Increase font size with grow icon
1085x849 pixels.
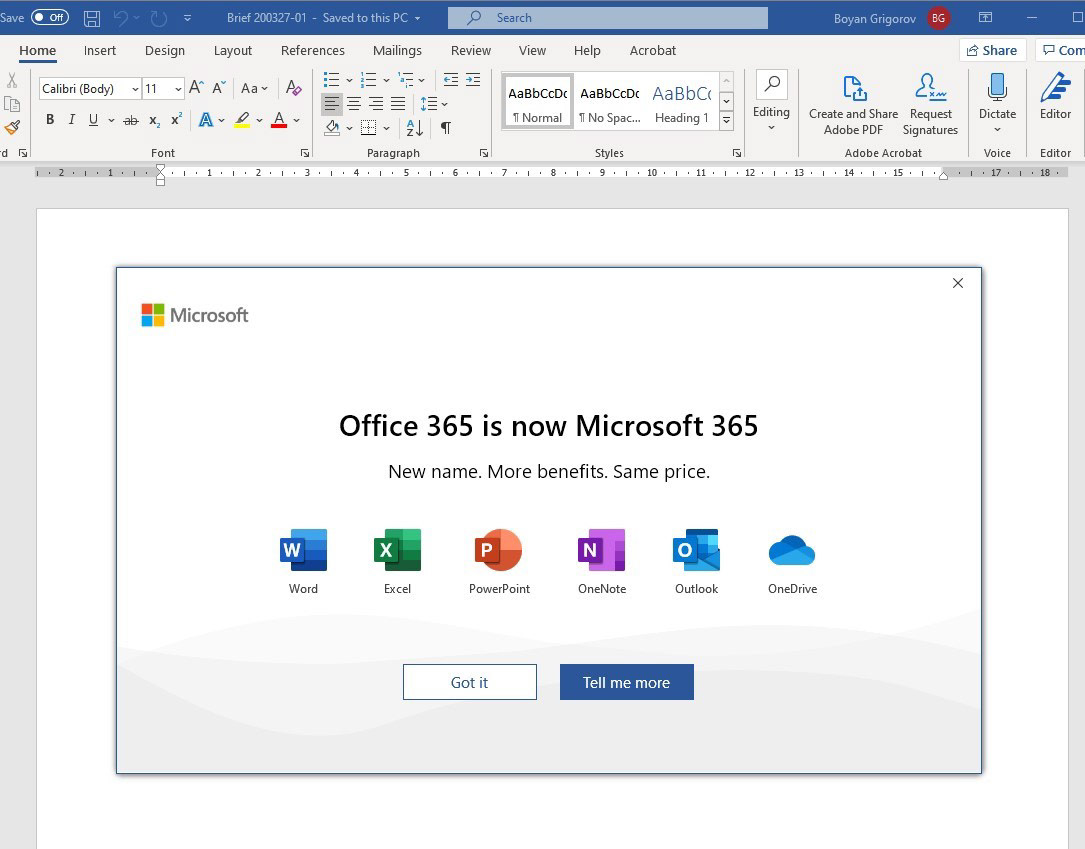(x=197, y=88)
